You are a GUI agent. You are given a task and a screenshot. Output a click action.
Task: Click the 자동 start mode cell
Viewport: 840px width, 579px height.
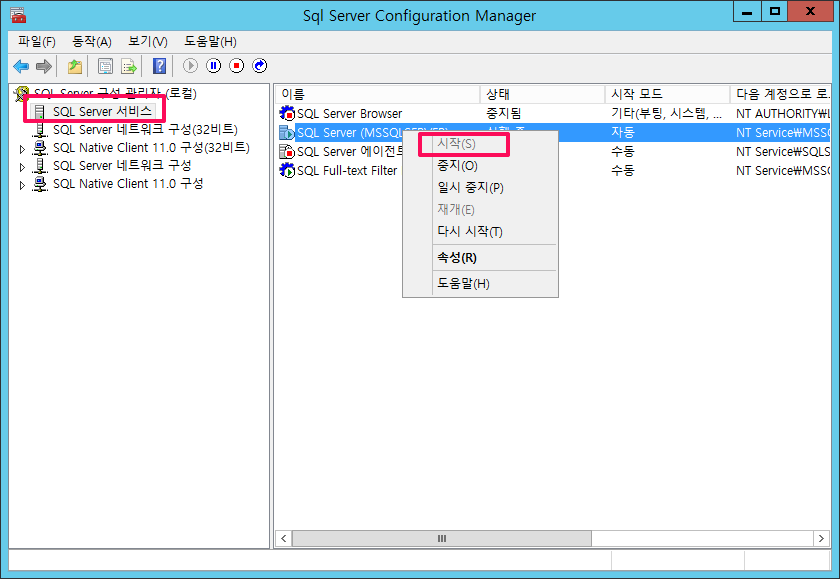point(622,132)
